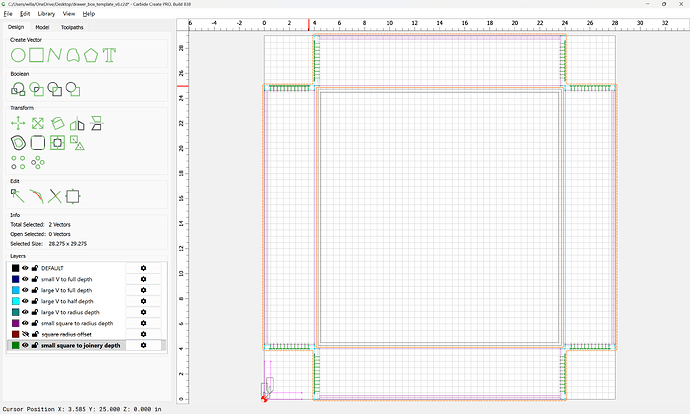Viewport: 690px width, 414px height.
Task: Lock the large V to half depth layer
Action: (x=35, y=301)
